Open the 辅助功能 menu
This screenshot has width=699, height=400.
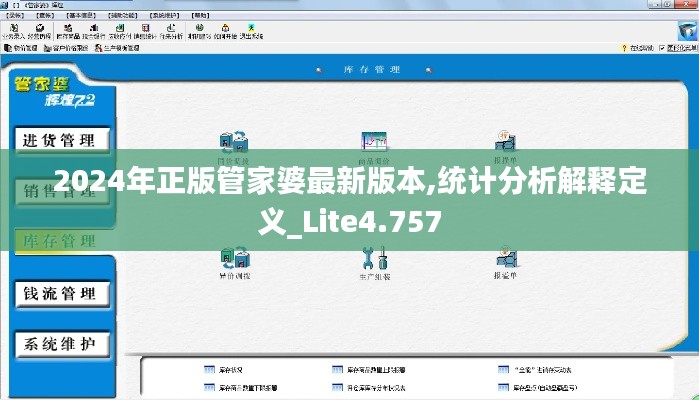[x=123, y=15]
